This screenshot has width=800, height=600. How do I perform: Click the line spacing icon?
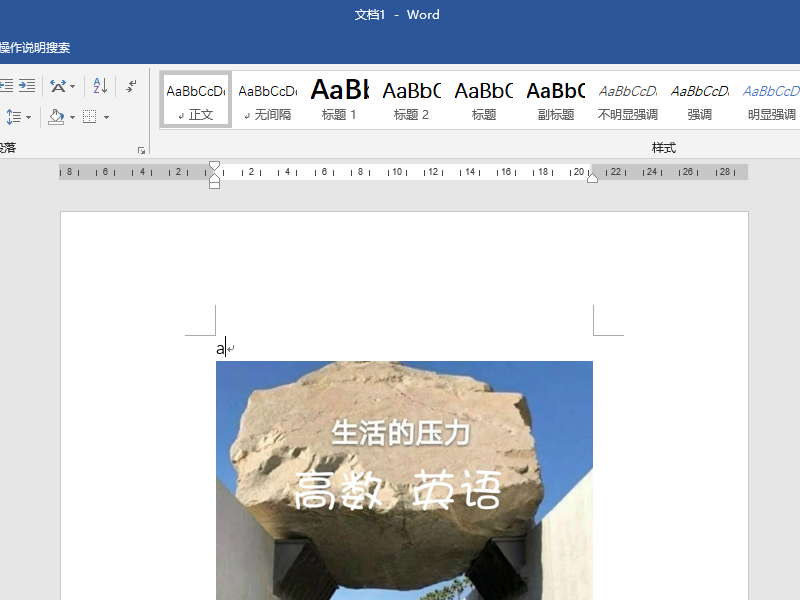tap(14, 117)
